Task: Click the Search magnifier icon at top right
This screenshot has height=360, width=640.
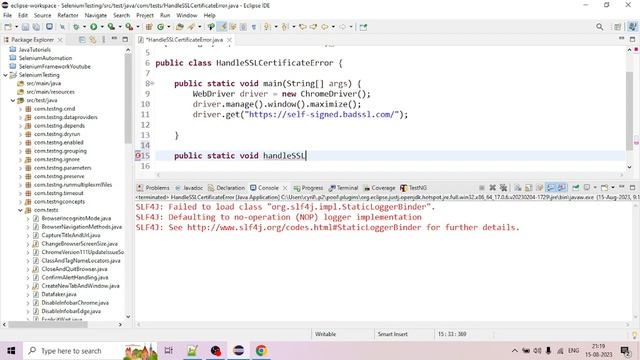Action: 599,27
